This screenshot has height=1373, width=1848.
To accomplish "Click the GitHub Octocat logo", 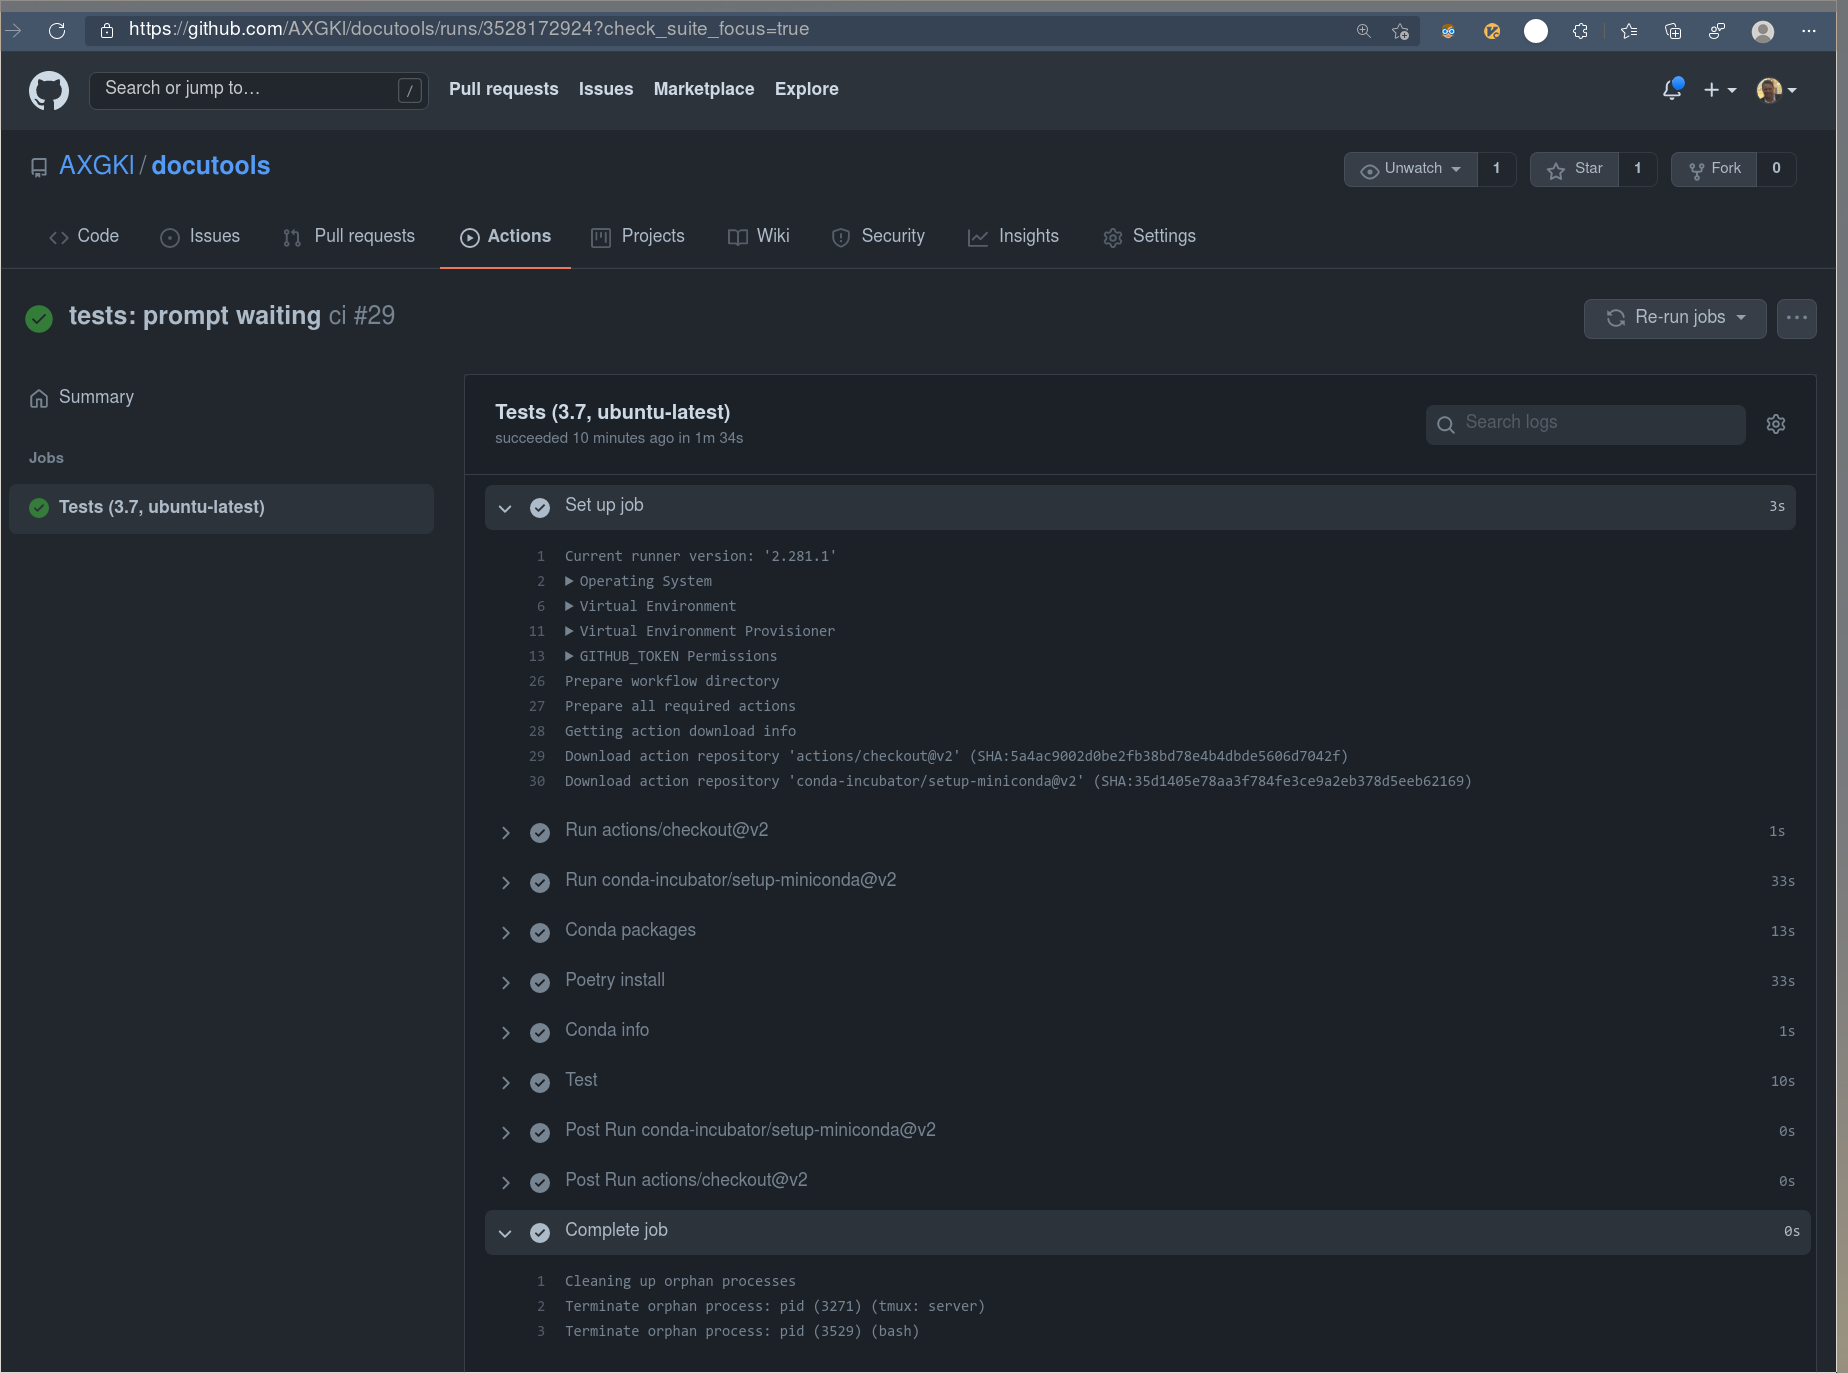I will coord(49,90).
